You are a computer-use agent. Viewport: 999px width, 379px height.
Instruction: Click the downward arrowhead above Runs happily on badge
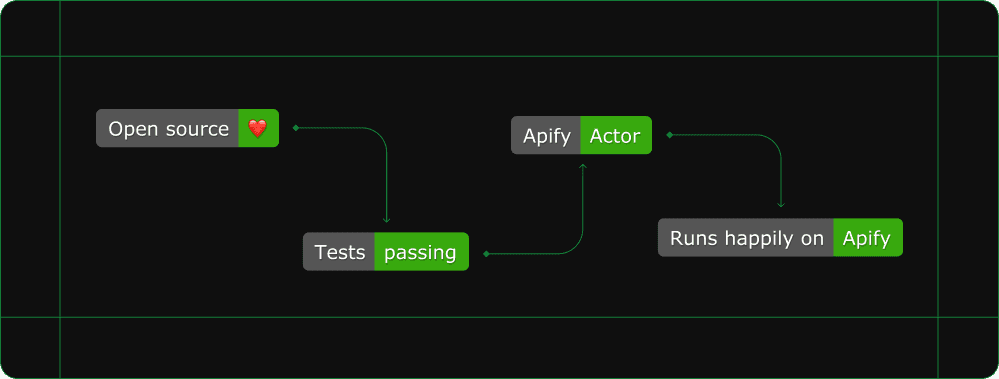[780, 204]
